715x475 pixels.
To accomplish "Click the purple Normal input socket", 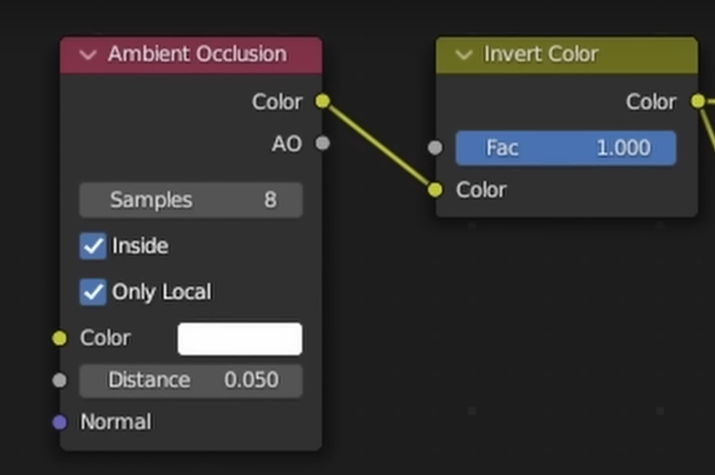I will click(x=60, y=422).
